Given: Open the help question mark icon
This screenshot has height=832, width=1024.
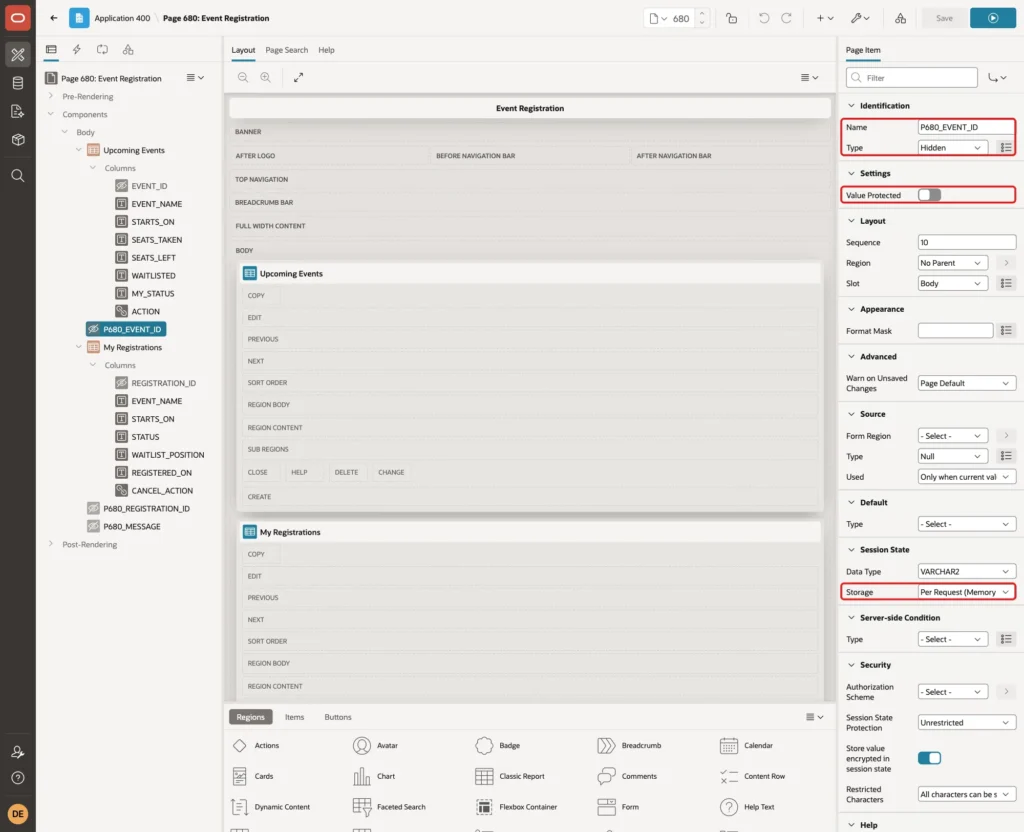Looking at the screenshot, I should [x=18, y=778].
